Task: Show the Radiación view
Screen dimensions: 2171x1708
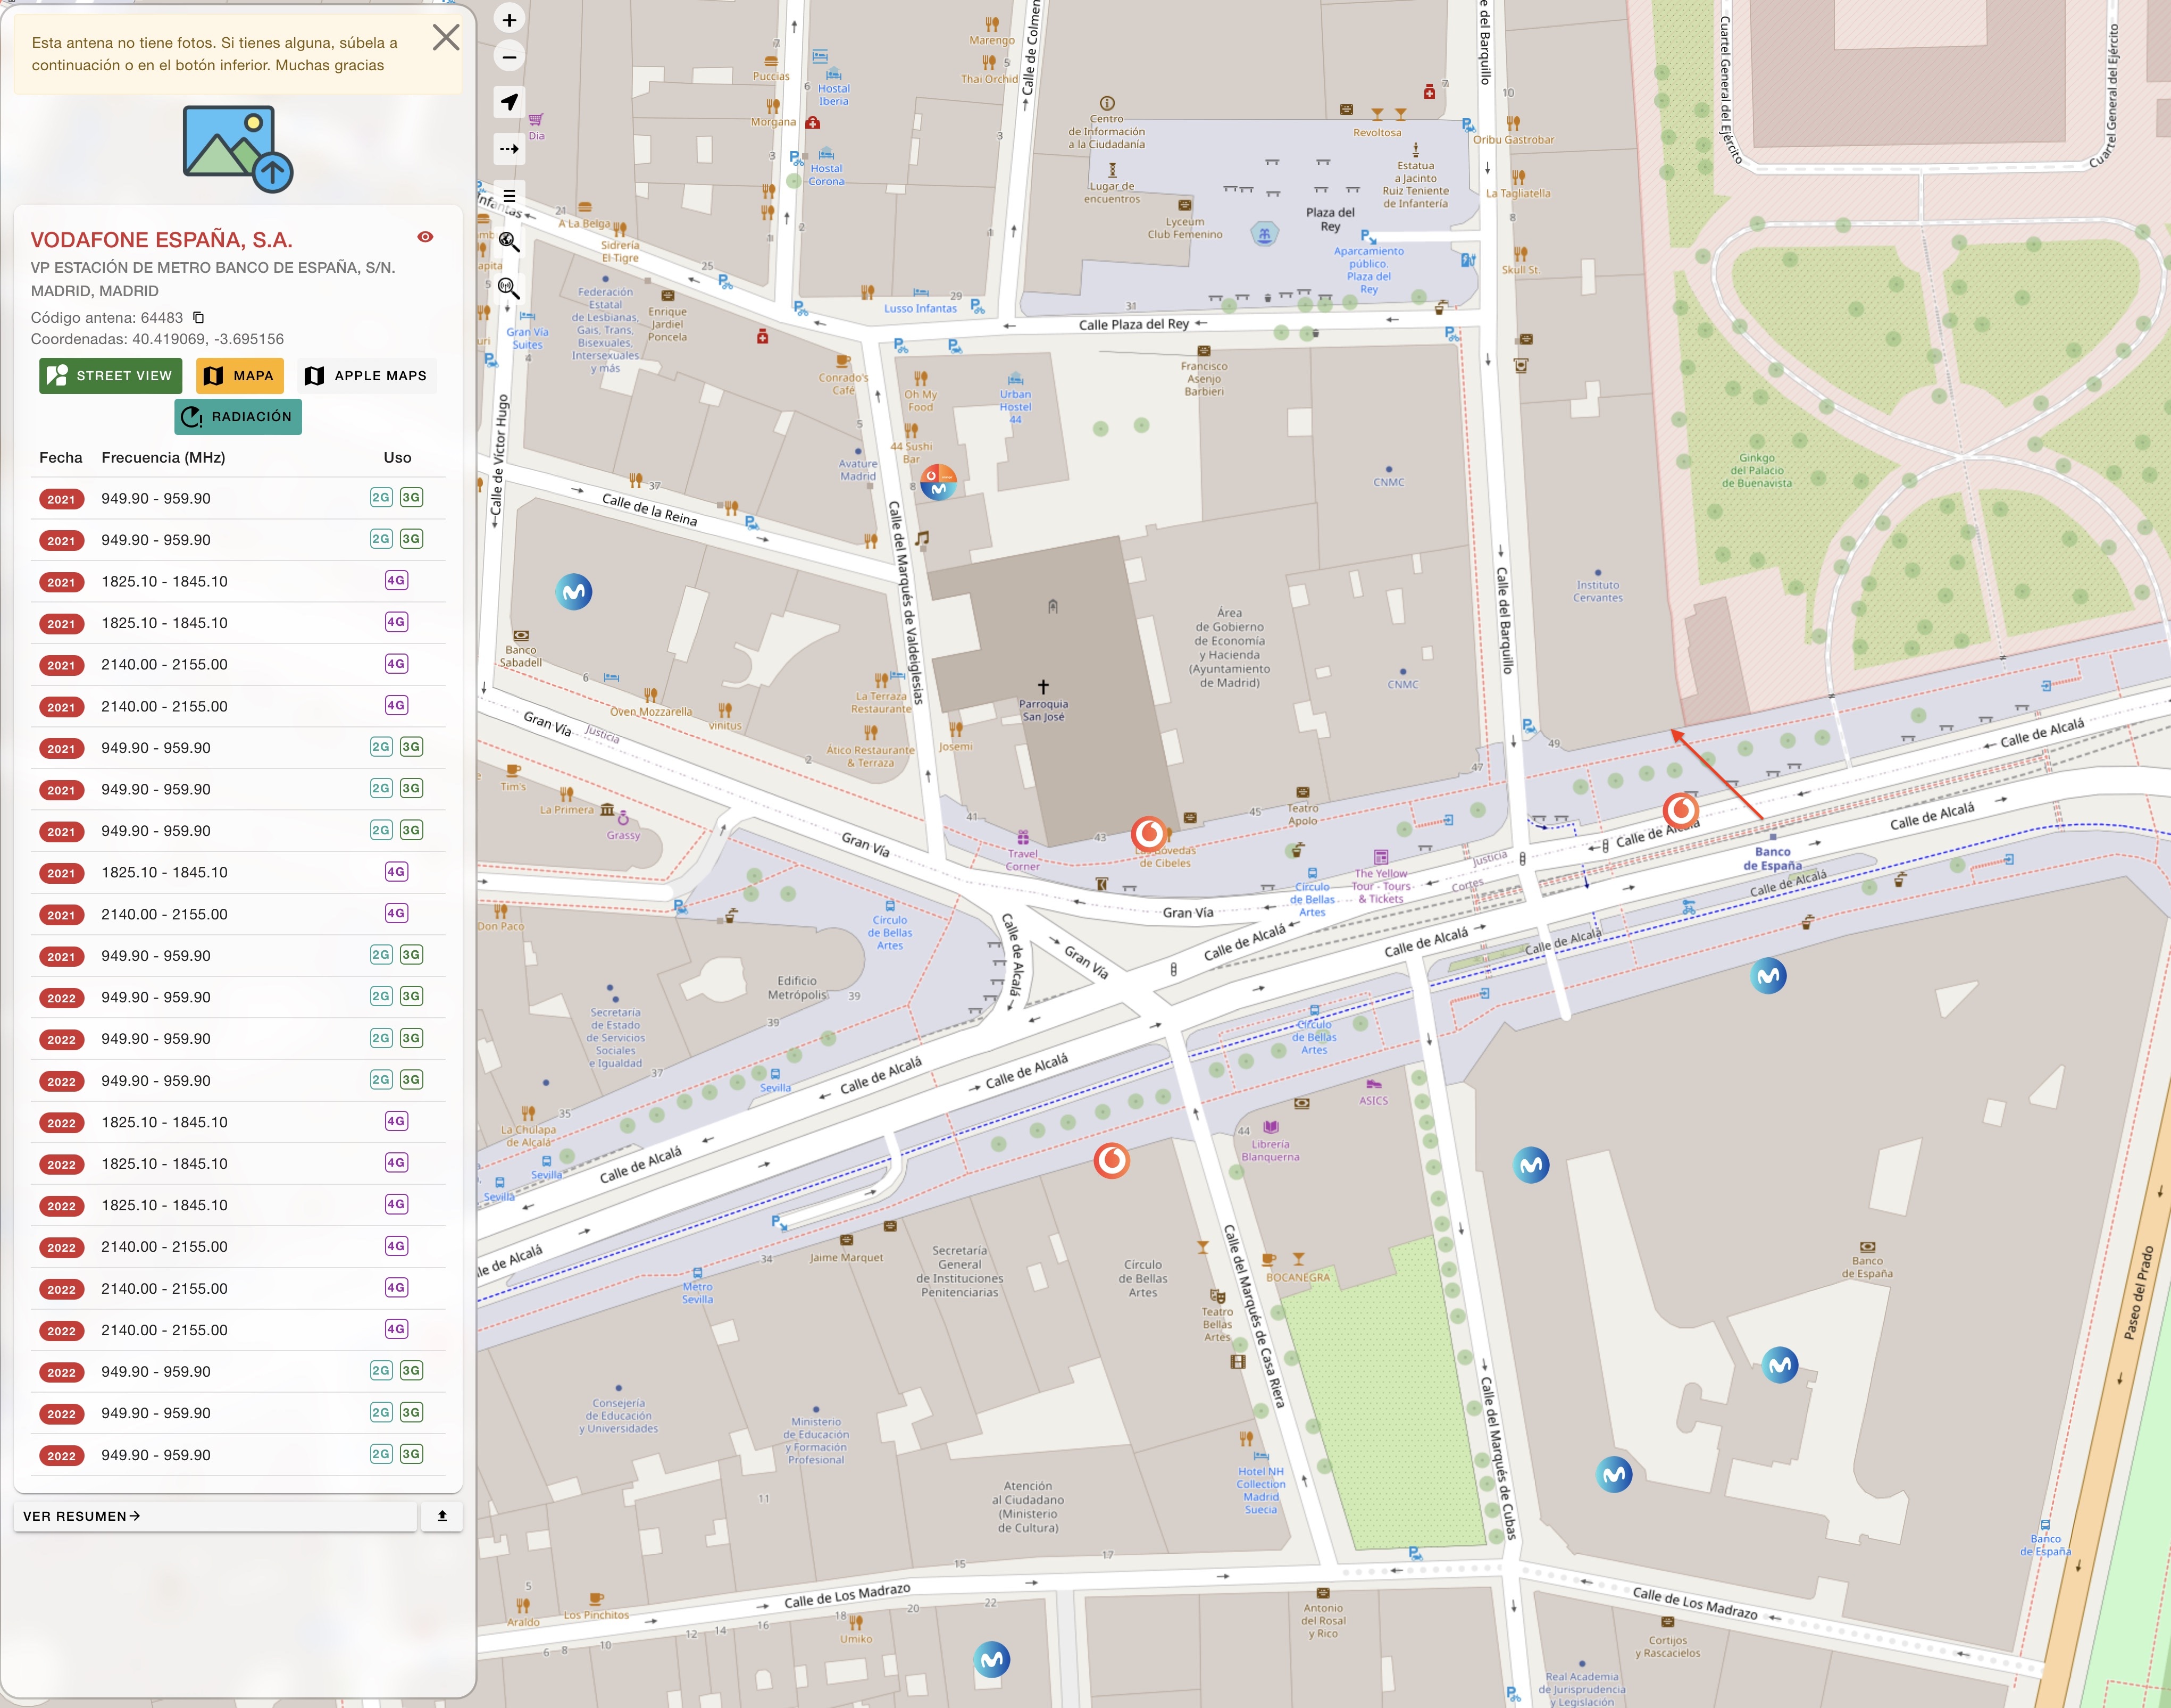Action: point(238,417)
